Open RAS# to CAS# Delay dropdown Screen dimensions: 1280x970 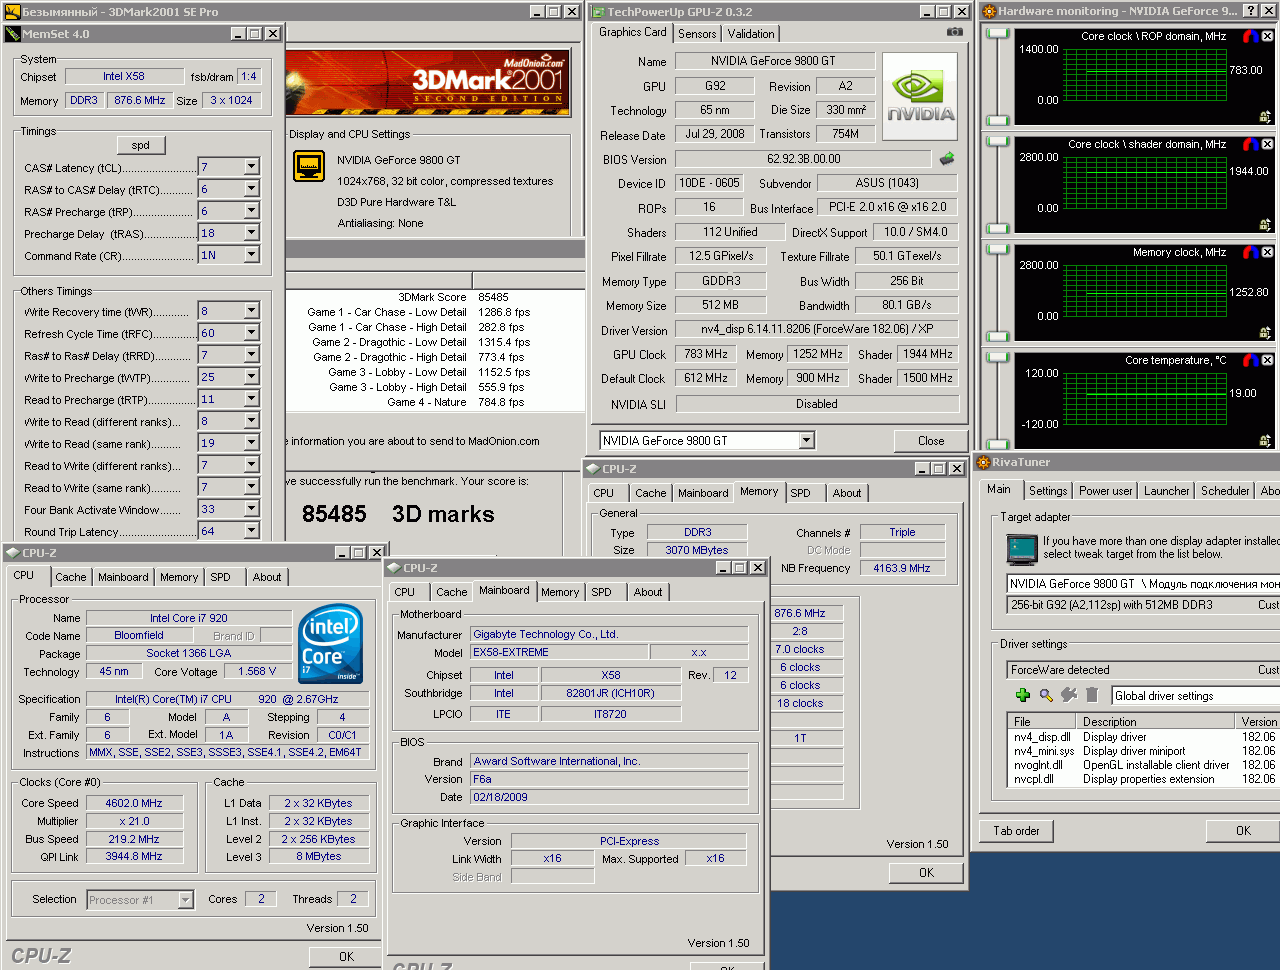pyautogui.click(x=251, y=189)
